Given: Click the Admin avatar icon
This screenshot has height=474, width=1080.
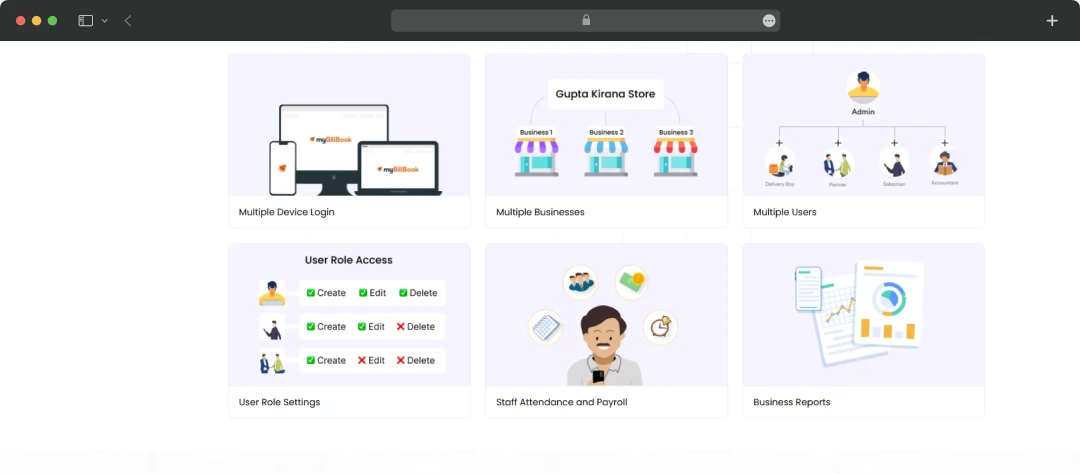Looking at the screenshot, I should click(863, 87).
